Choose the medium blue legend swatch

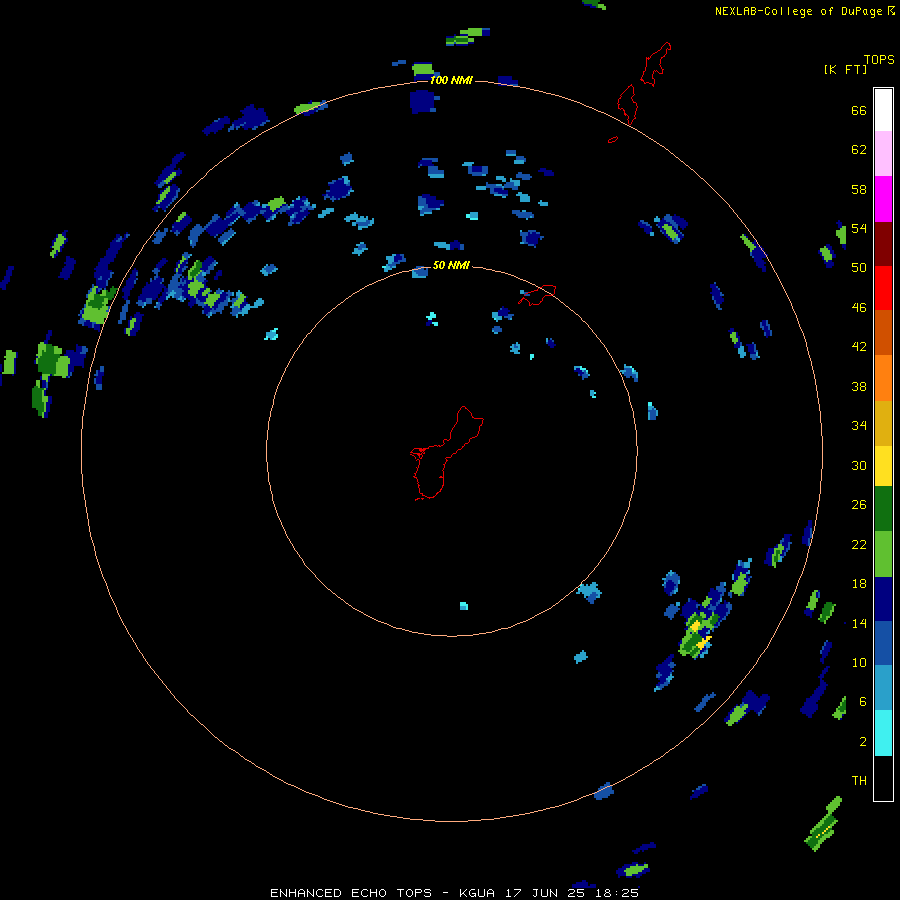tap(883, 643)
